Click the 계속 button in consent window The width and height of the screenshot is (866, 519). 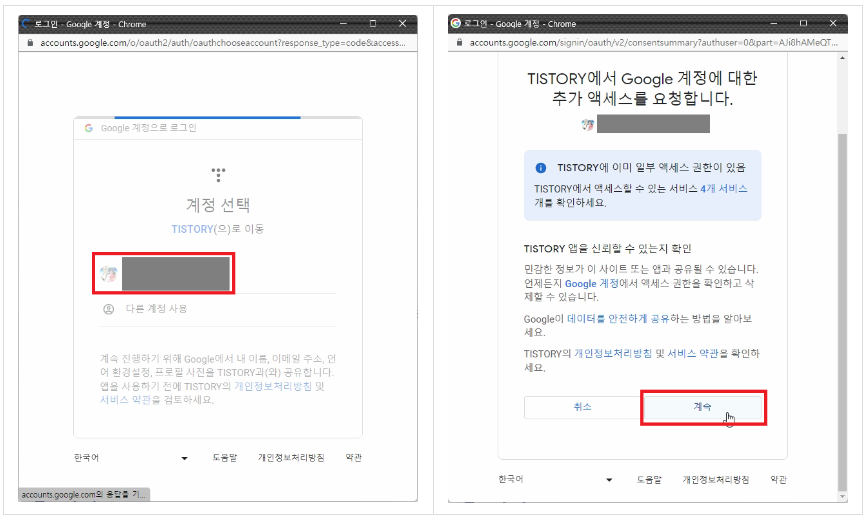coord(703,407)
